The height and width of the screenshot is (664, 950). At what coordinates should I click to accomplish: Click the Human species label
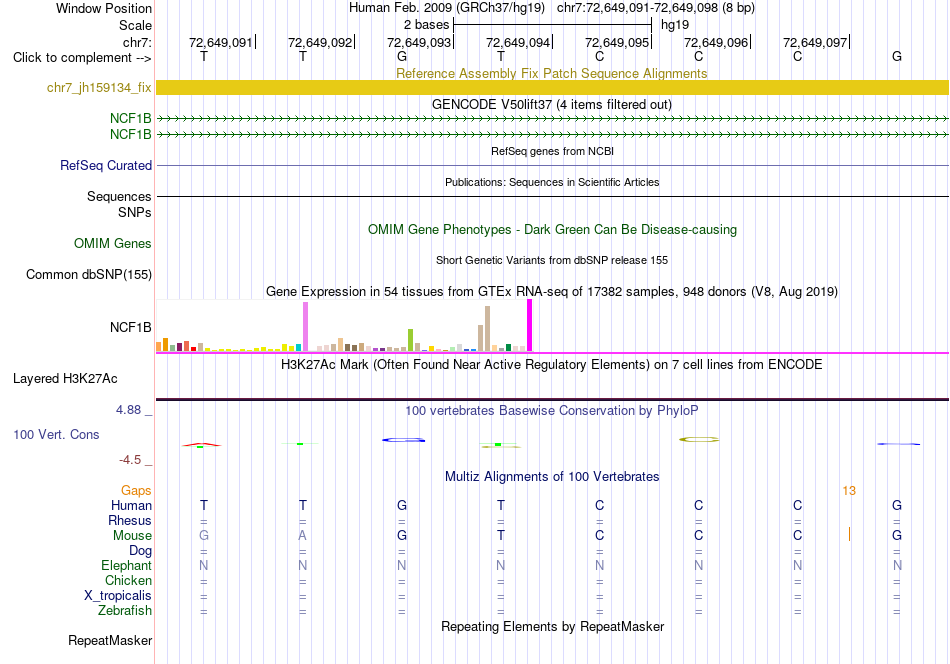[131, 505]
